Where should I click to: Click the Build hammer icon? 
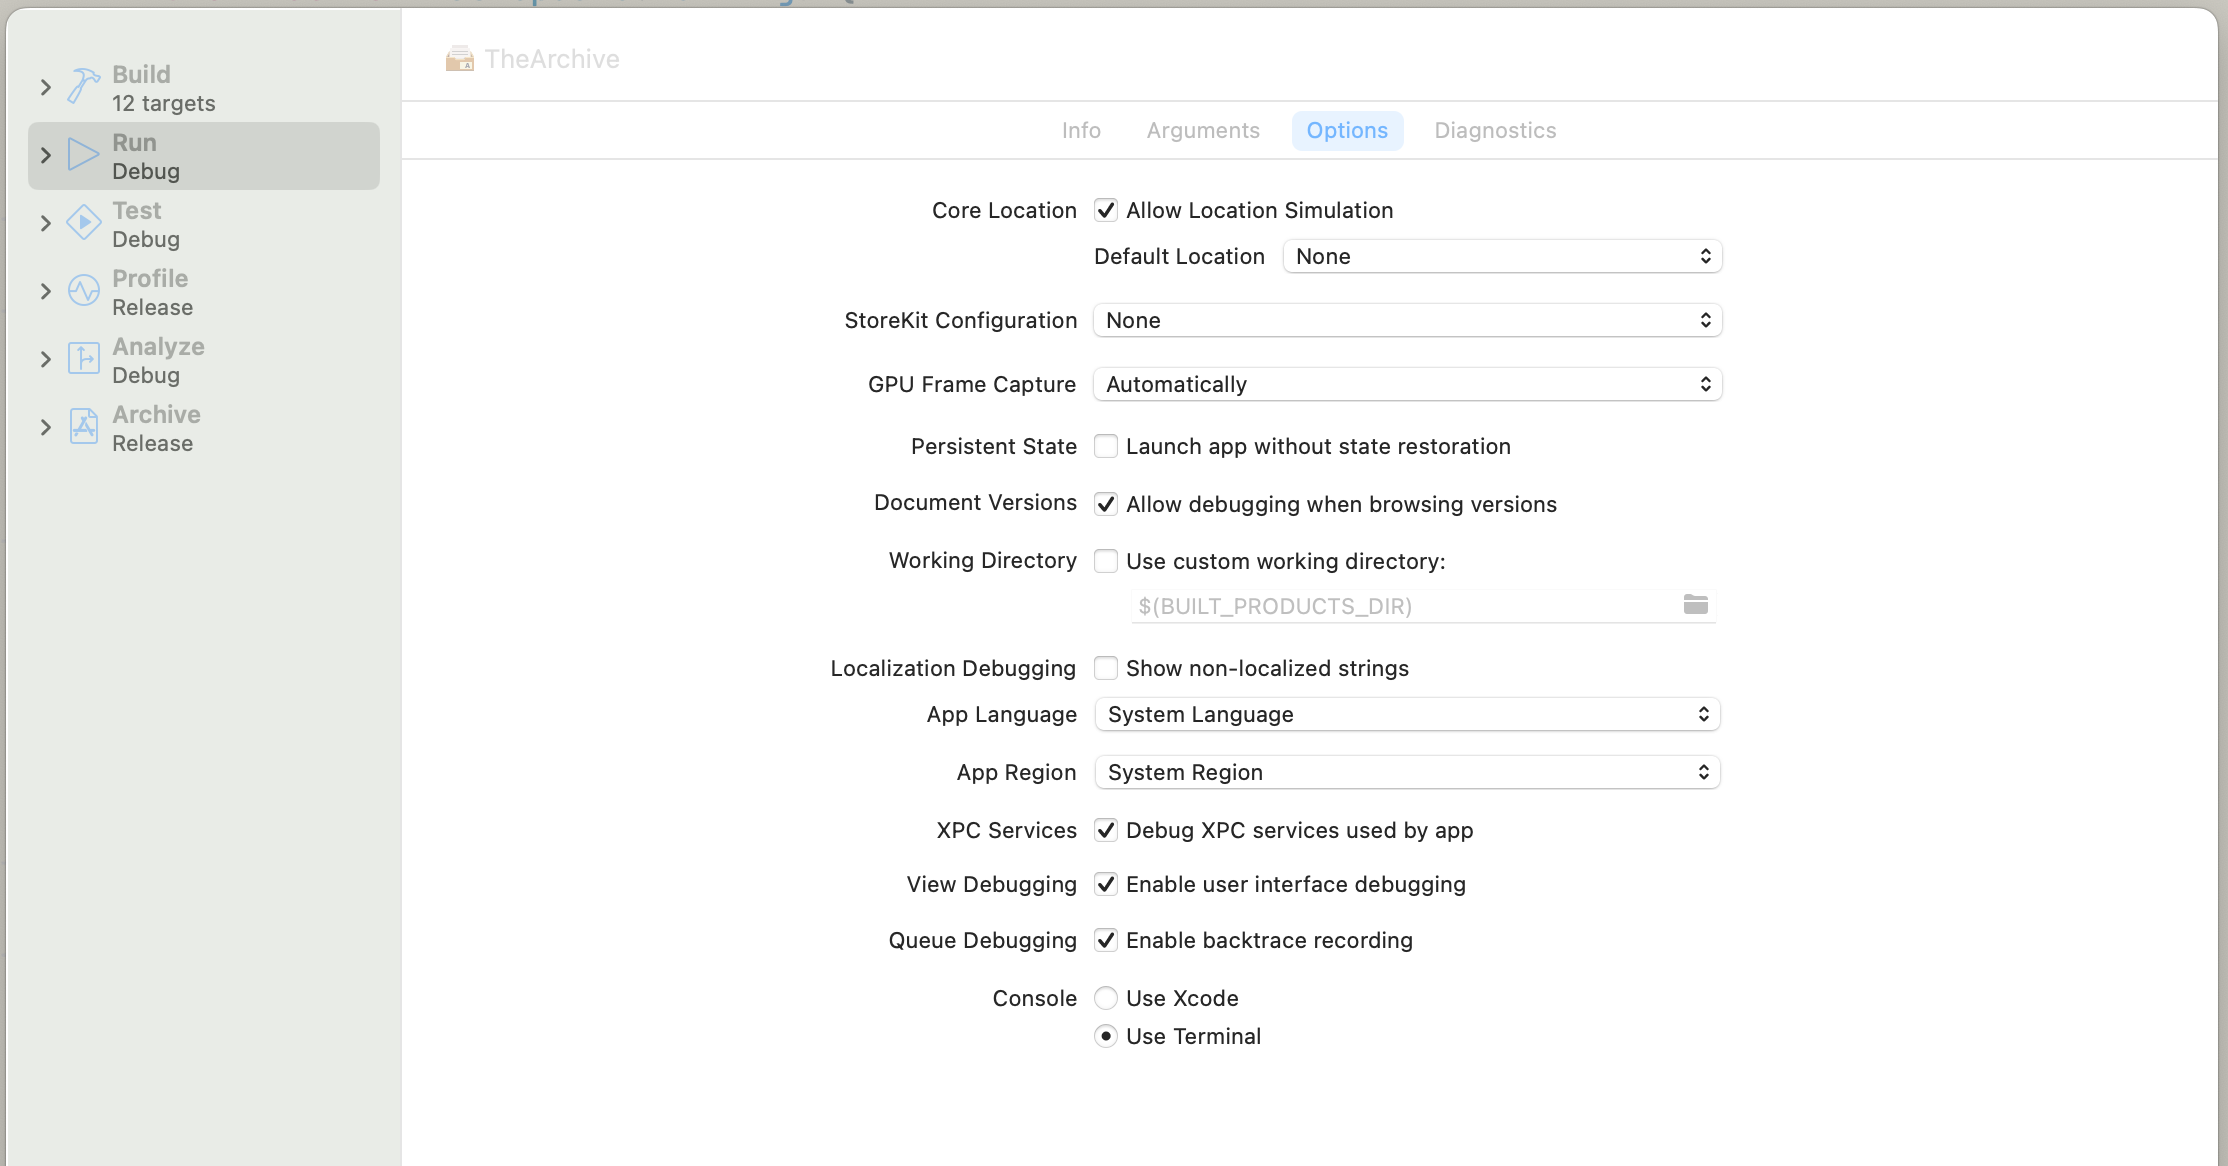tap(84, 86)
